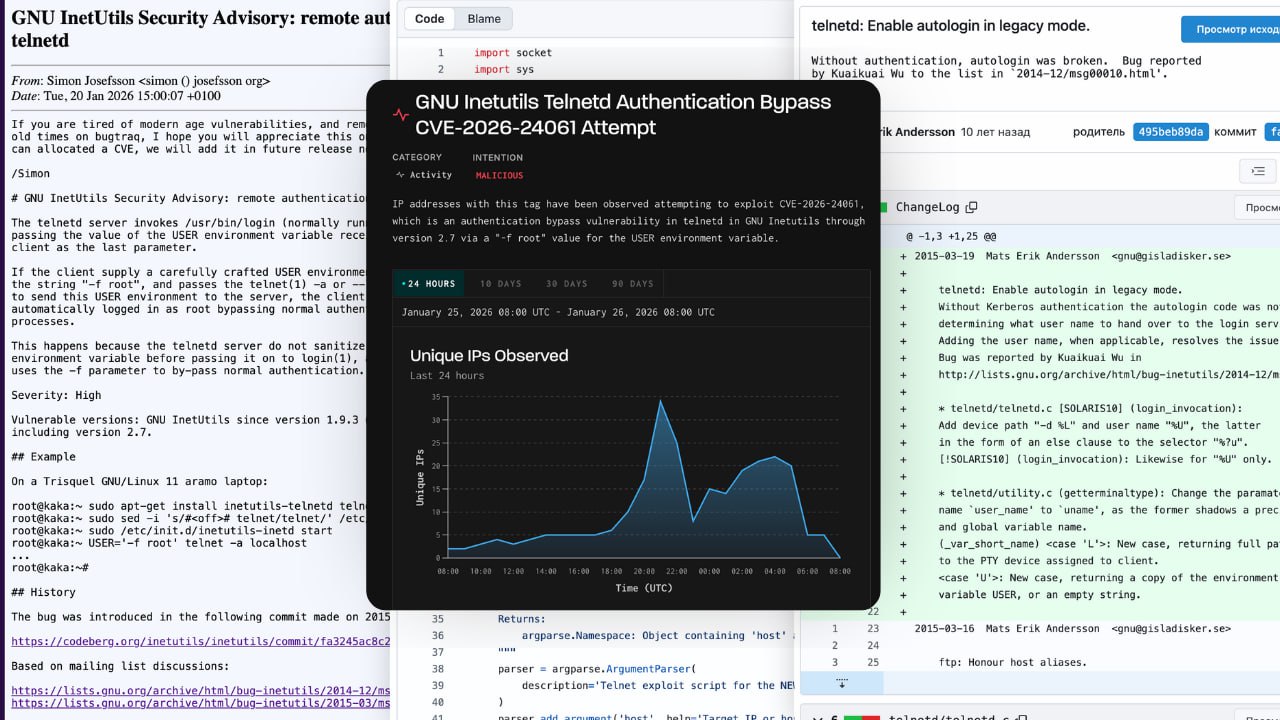Click the blue 'Просмотр исход' button
The image size is (1280, 720).
[x=1230, y=29]
